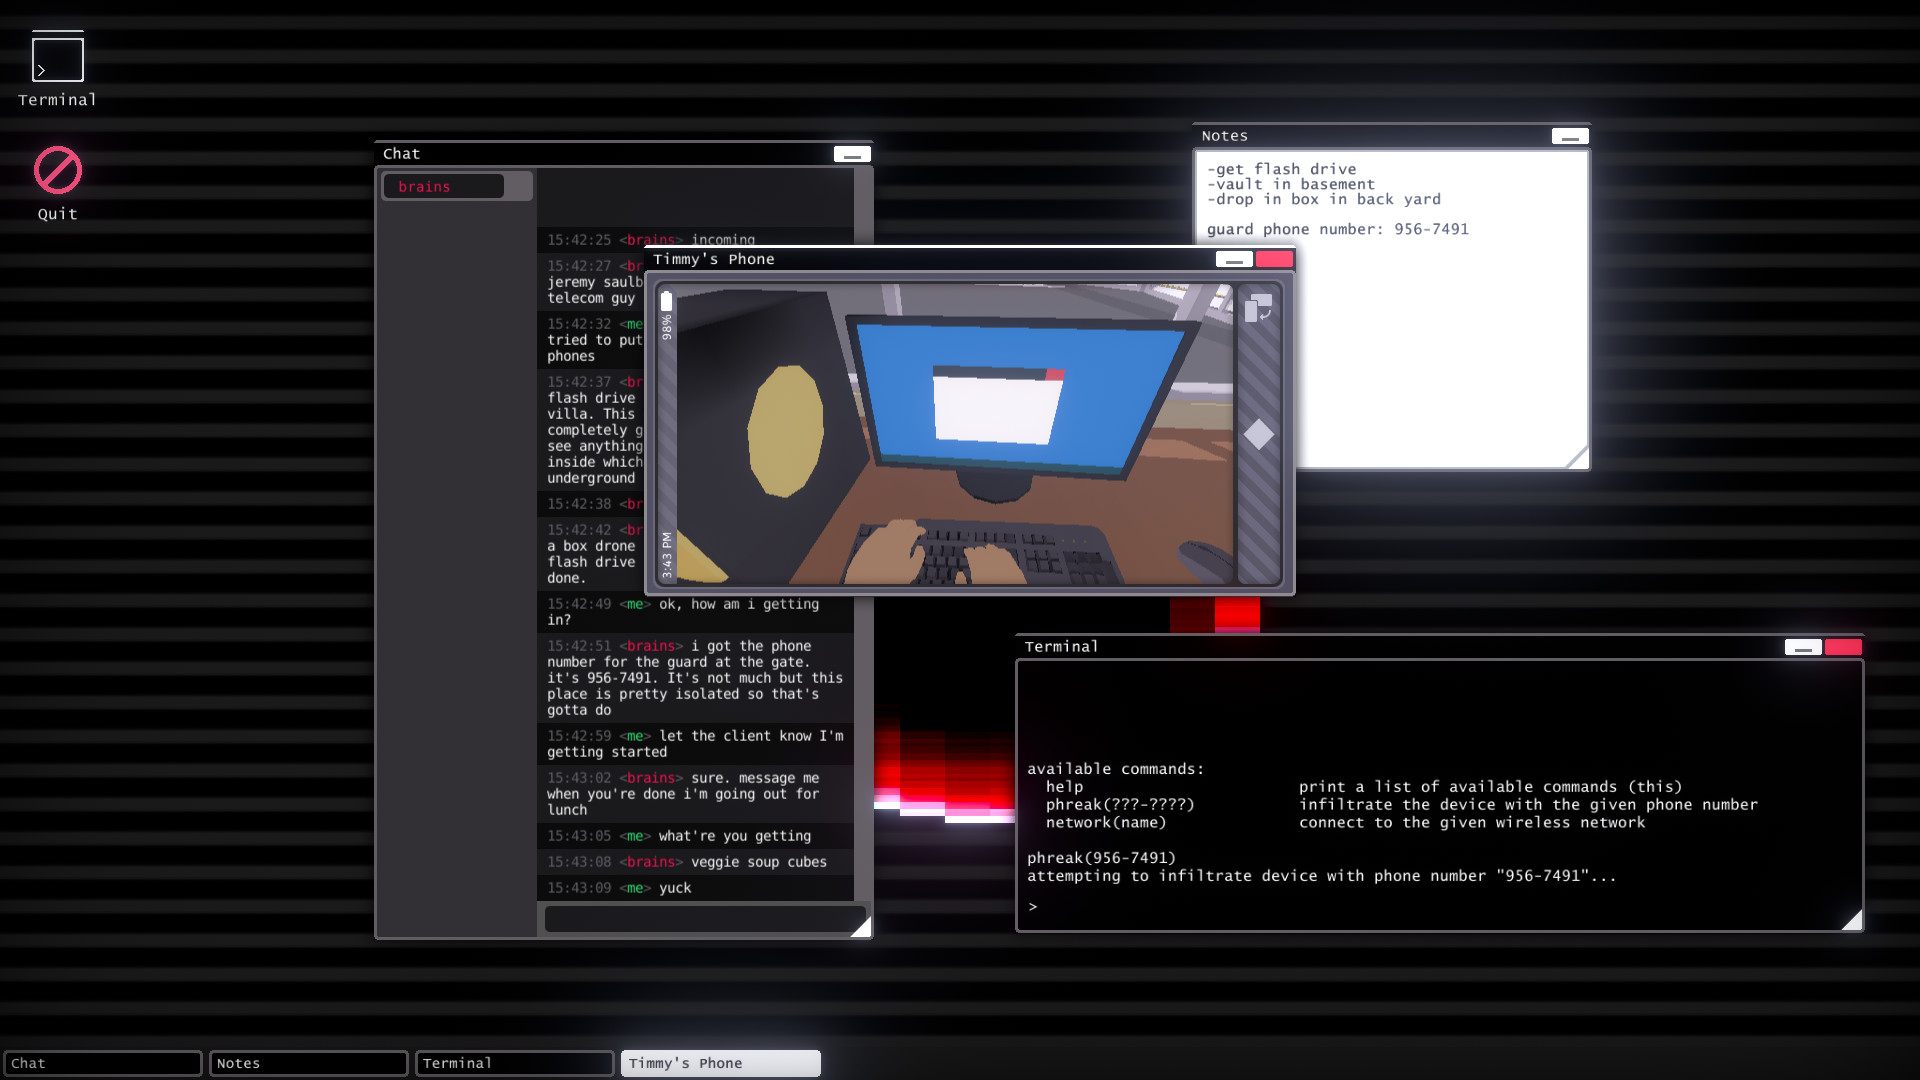Screen dimensions: 1920x1080
Task: Click the red action button on Timmy's Phone titlebar
Action: (1275, 259)
